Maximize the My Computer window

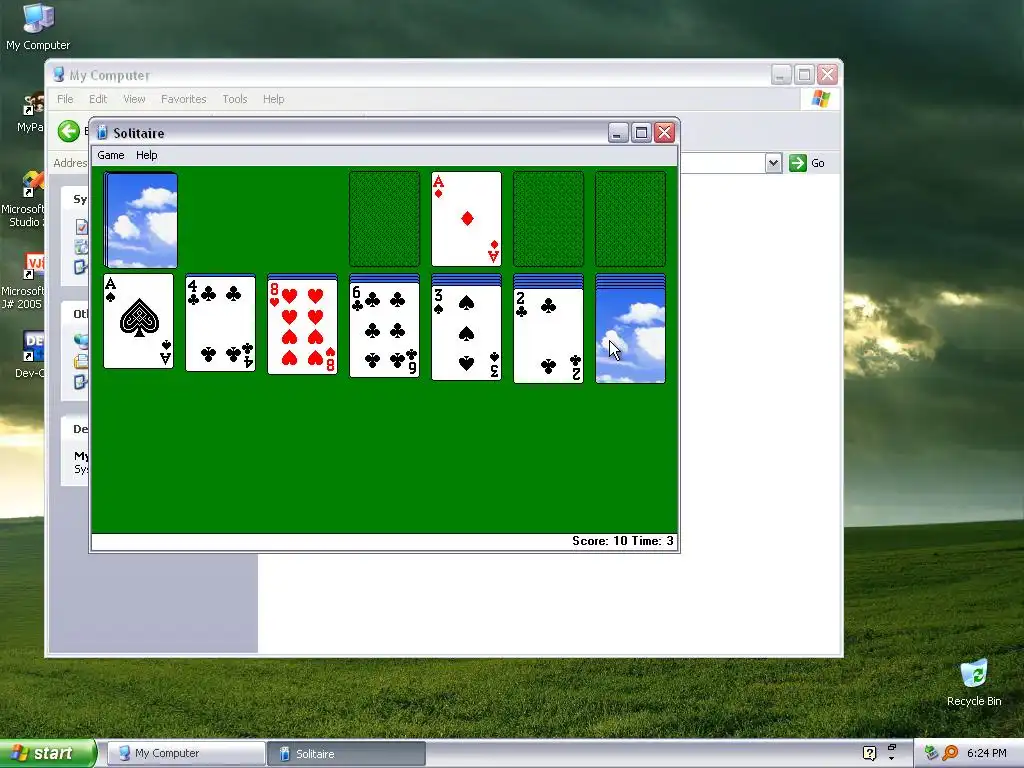(805, 74)
